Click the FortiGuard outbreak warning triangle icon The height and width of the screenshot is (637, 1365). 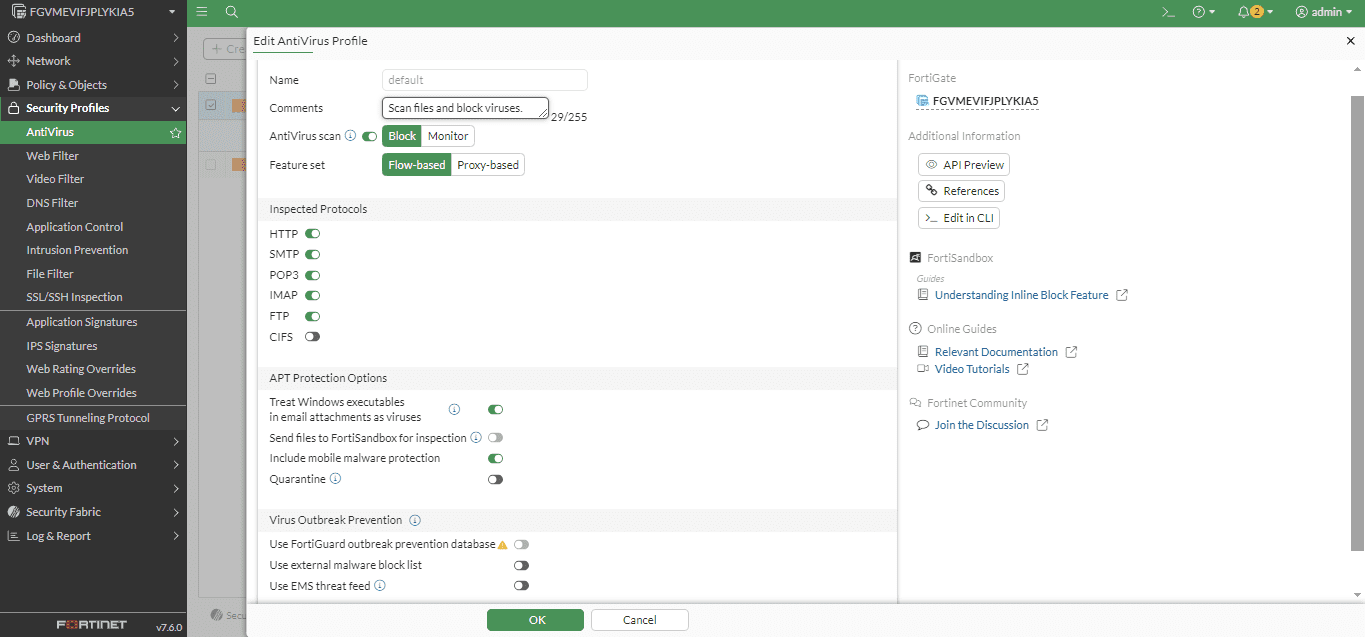tap(503, 545)
